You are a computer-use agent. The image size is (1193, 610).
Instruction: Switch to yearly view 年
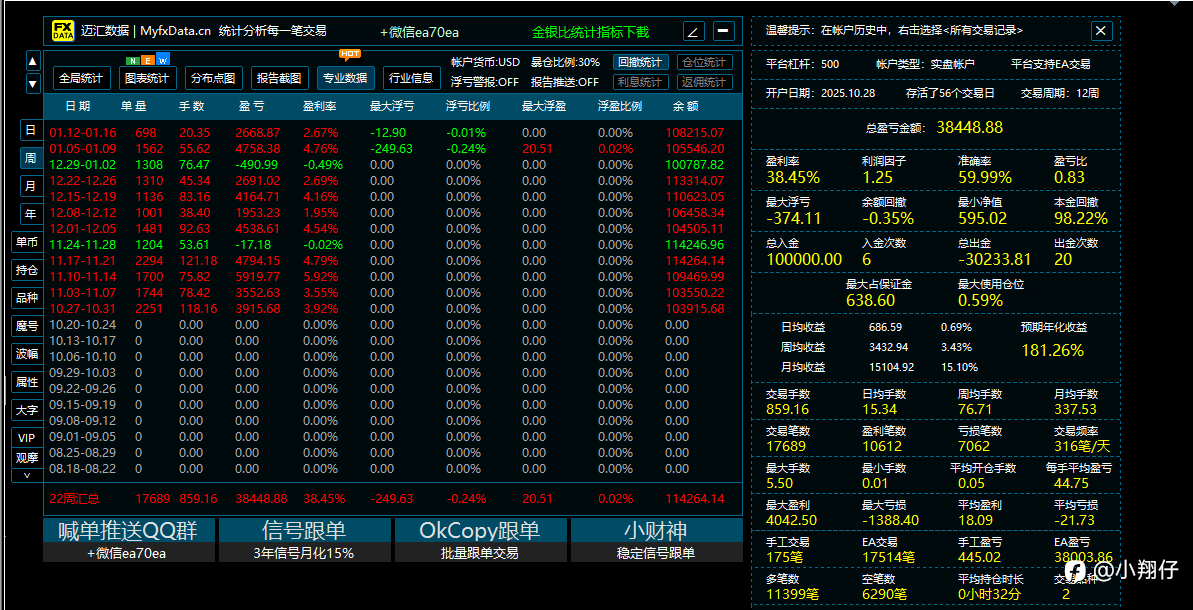pos(30,214)
